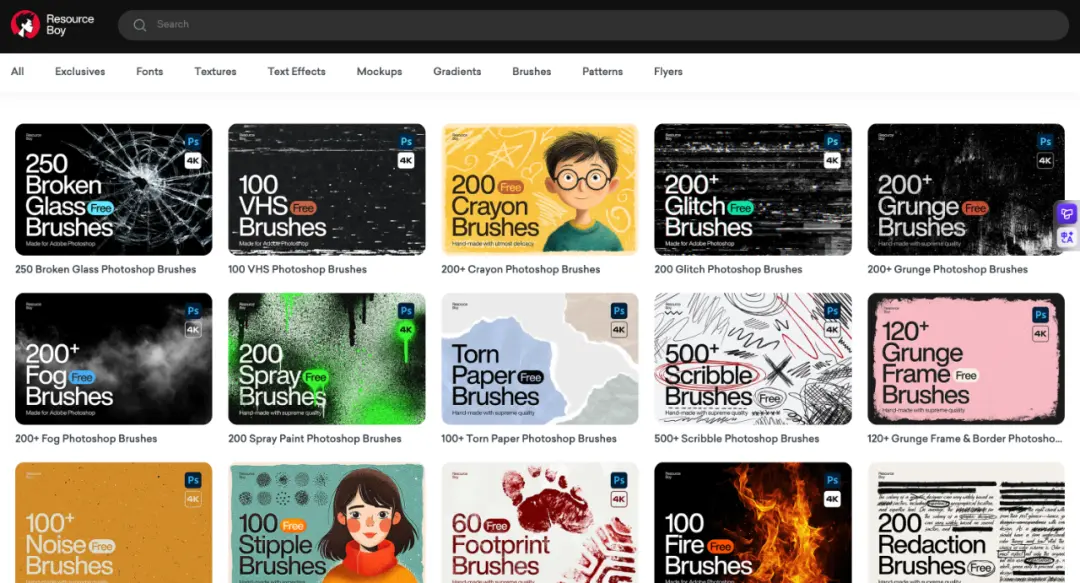The height and width of the screenshot is (583, 1080).
Task: Switch to the Fonts category
Action: click(x=149, y=71)
